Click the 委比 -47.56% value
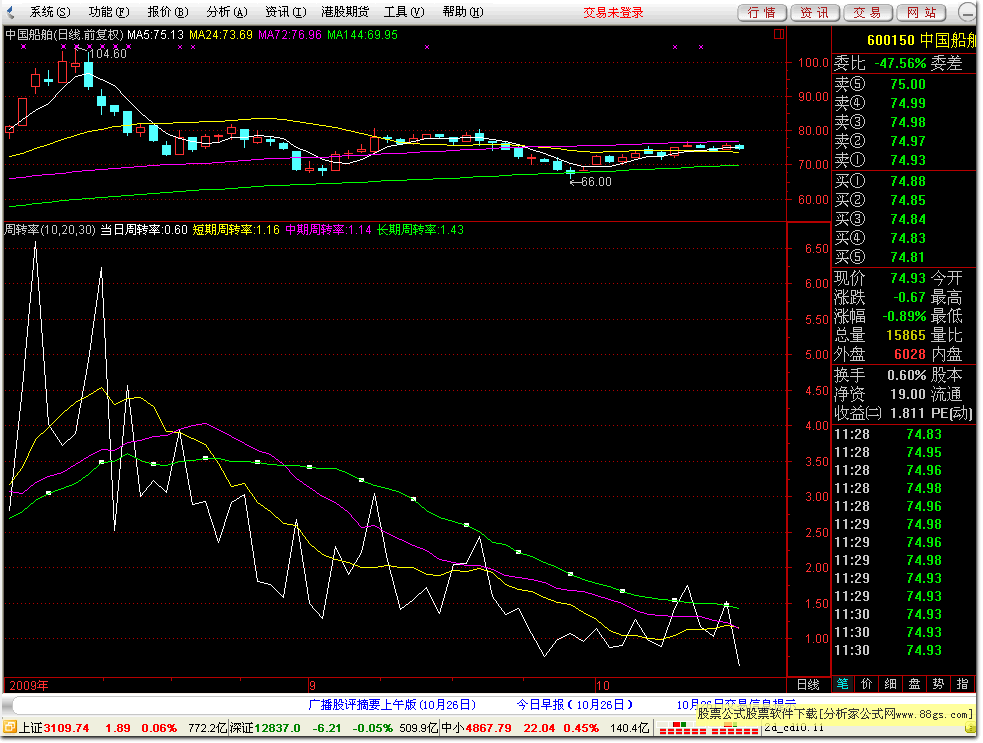The width and height of the screenshot is (983, 743). tap(900, 63)
